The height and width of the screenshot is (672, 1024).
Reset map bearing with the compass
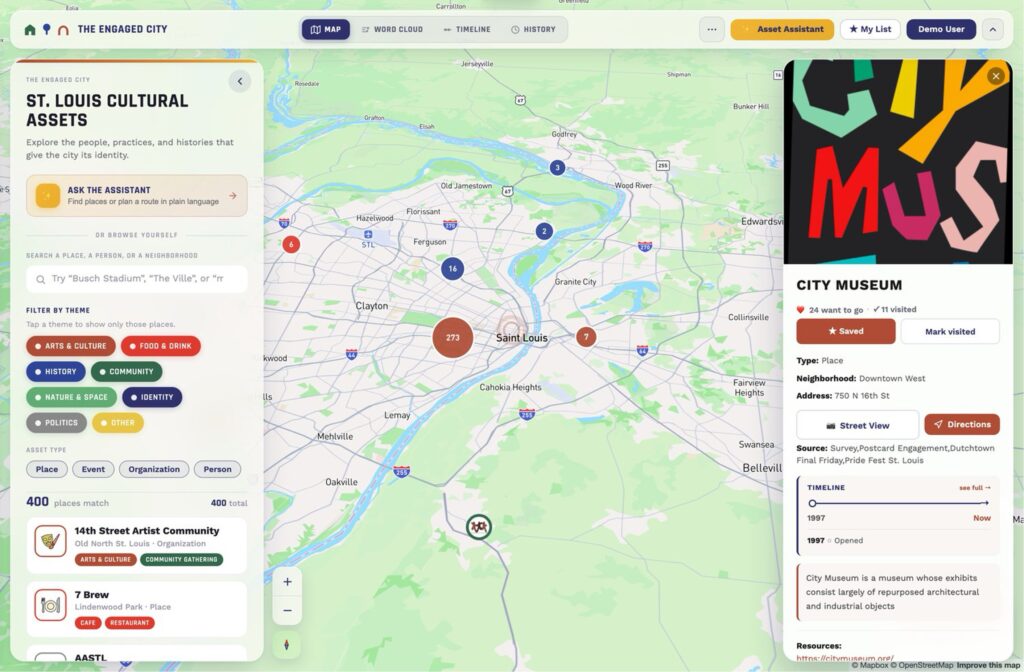[x=287, y=645]
